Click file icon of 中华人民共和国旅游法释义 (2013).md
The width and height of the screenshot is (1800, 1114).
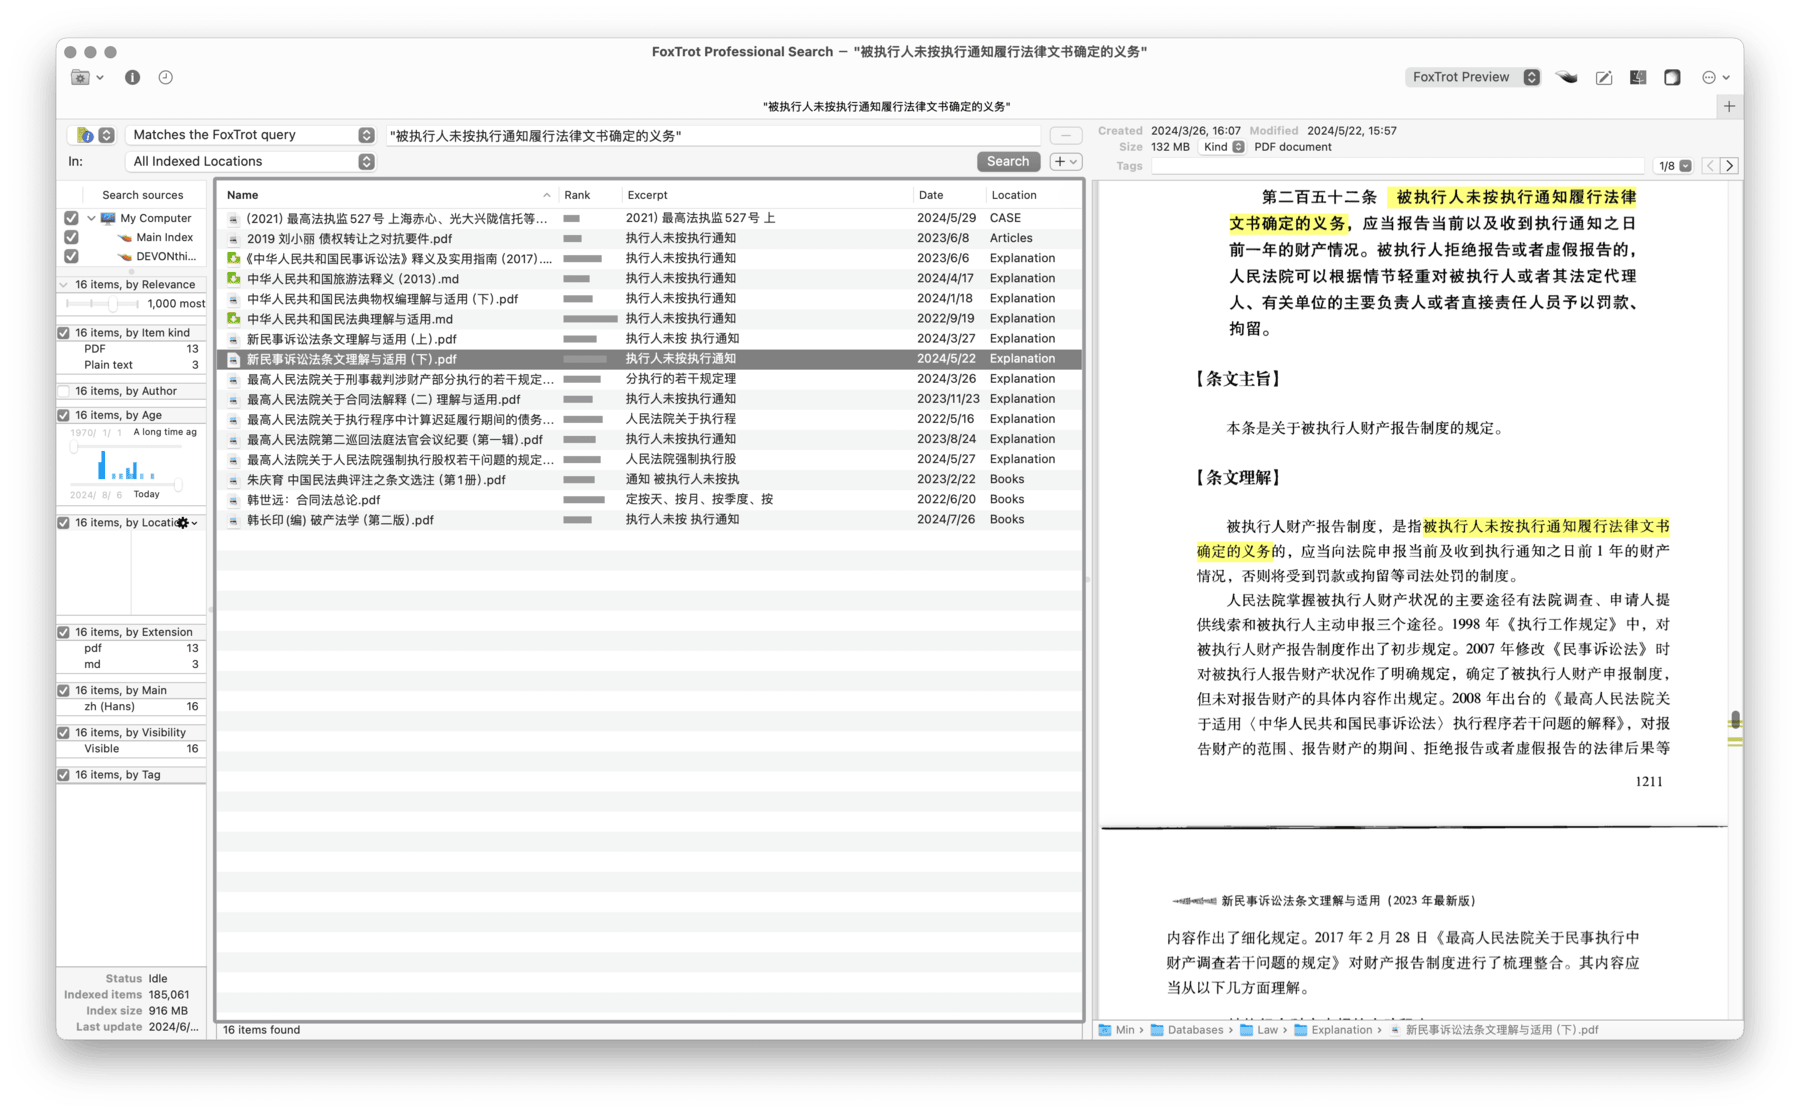[233, 279]
